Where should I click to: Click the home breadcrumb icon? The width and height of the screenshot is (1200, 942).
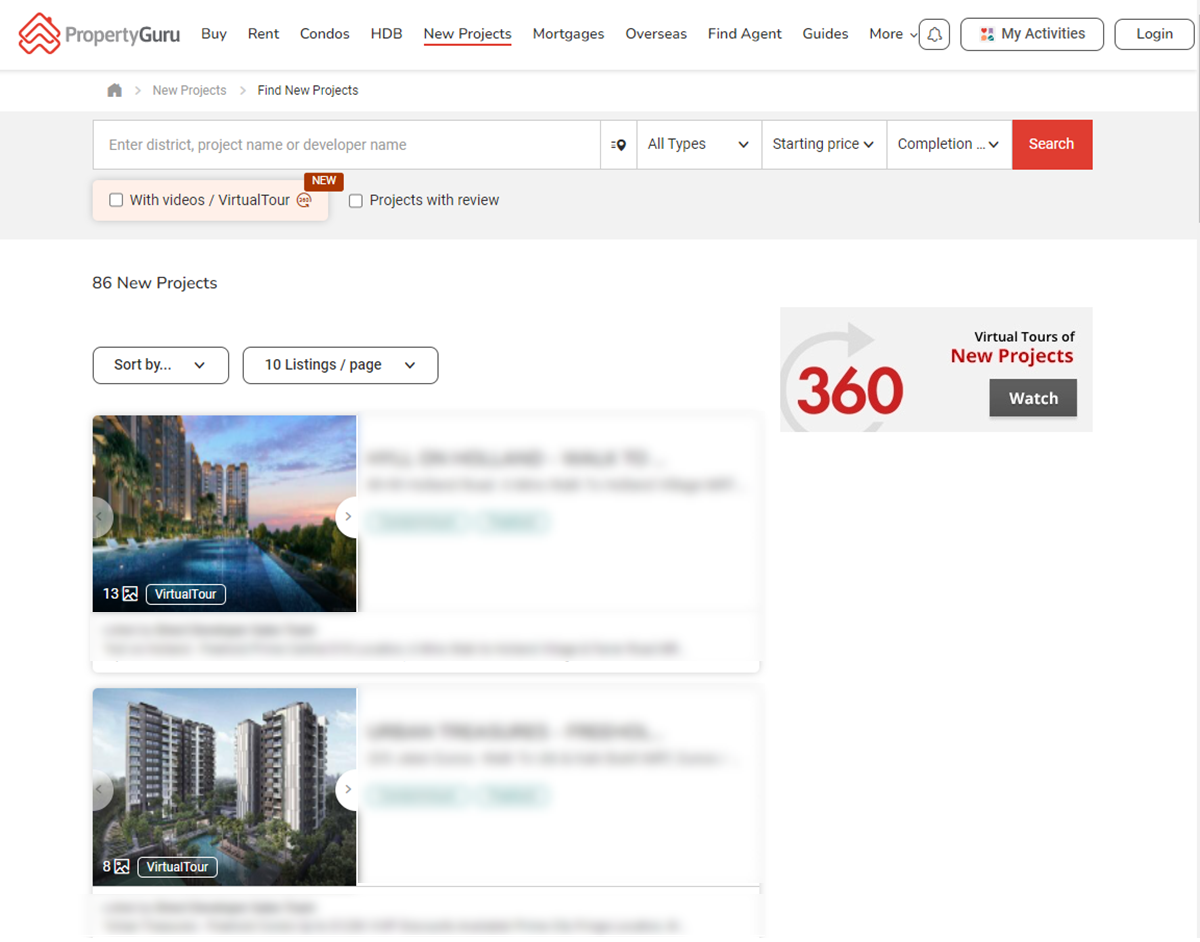(115, 90)
